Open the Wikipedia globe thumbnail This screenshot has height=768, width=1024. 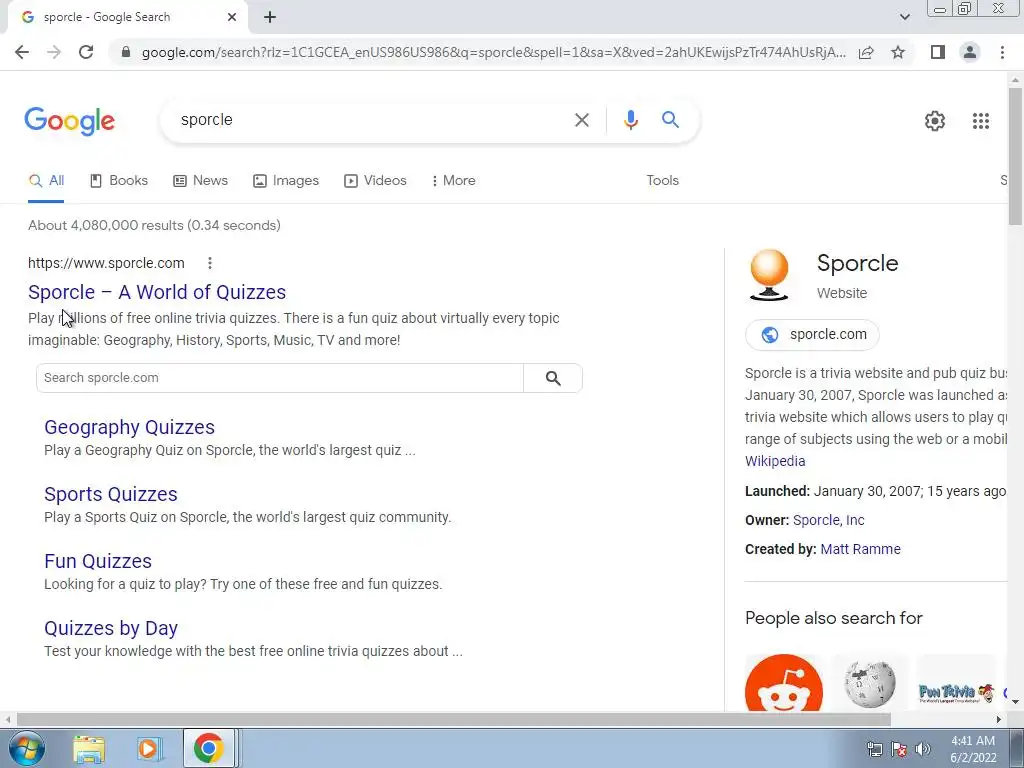click(x=869, y=682)
